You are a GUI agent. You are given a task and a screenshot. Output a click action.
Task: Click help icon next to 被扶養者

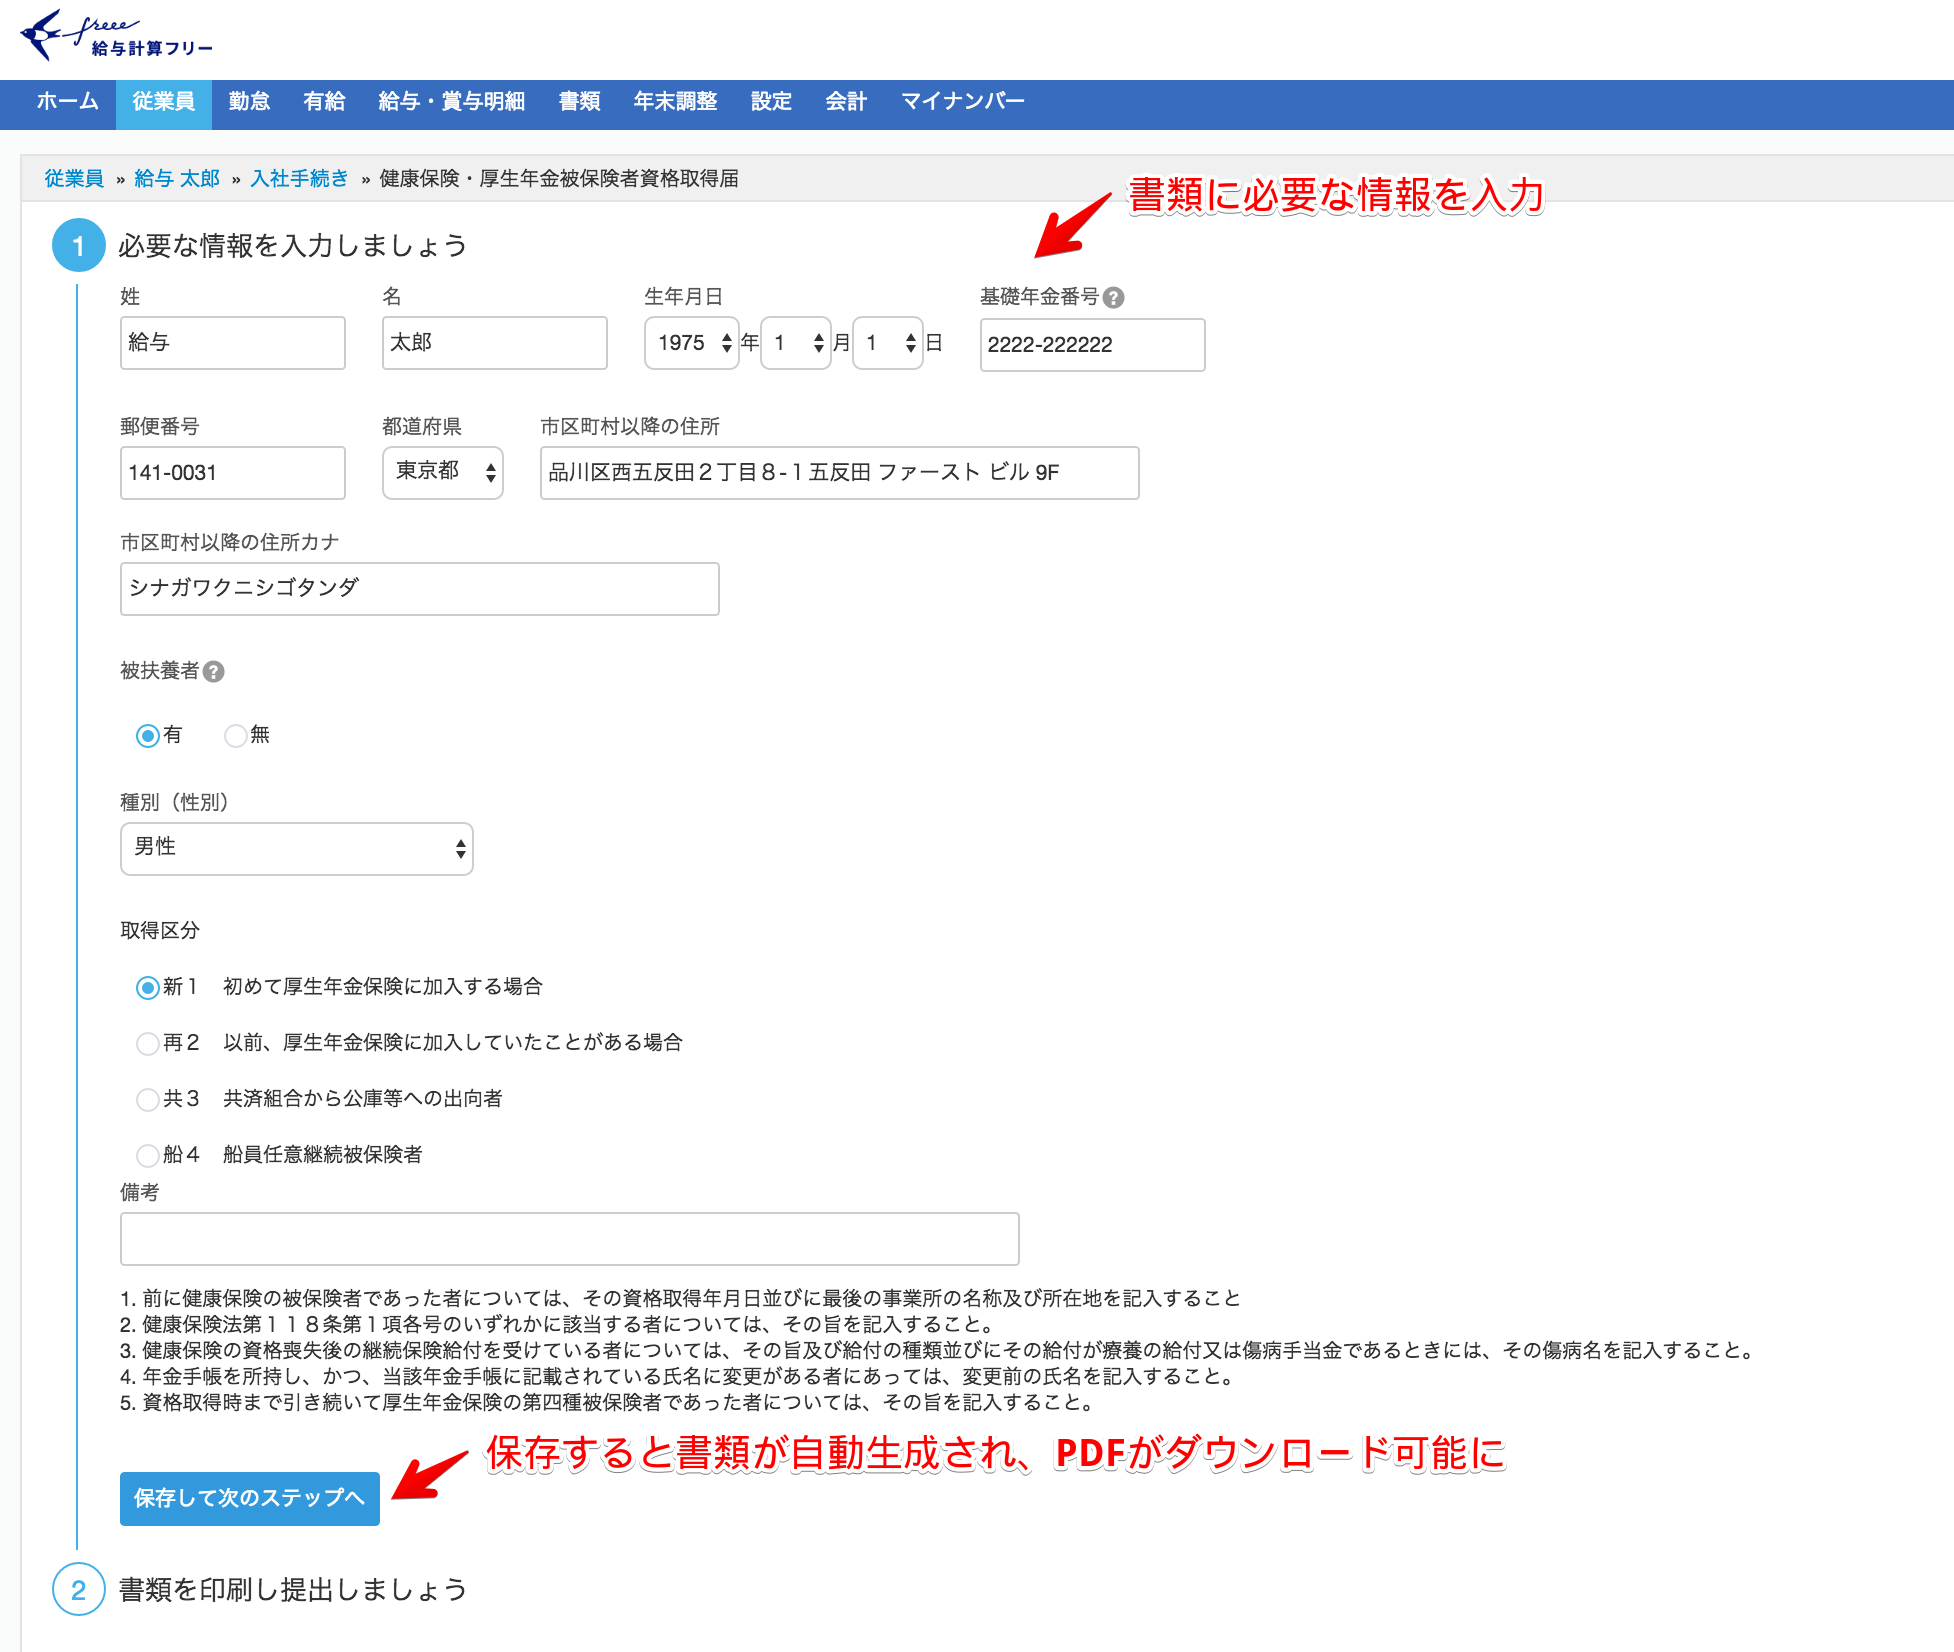point(213,672)
